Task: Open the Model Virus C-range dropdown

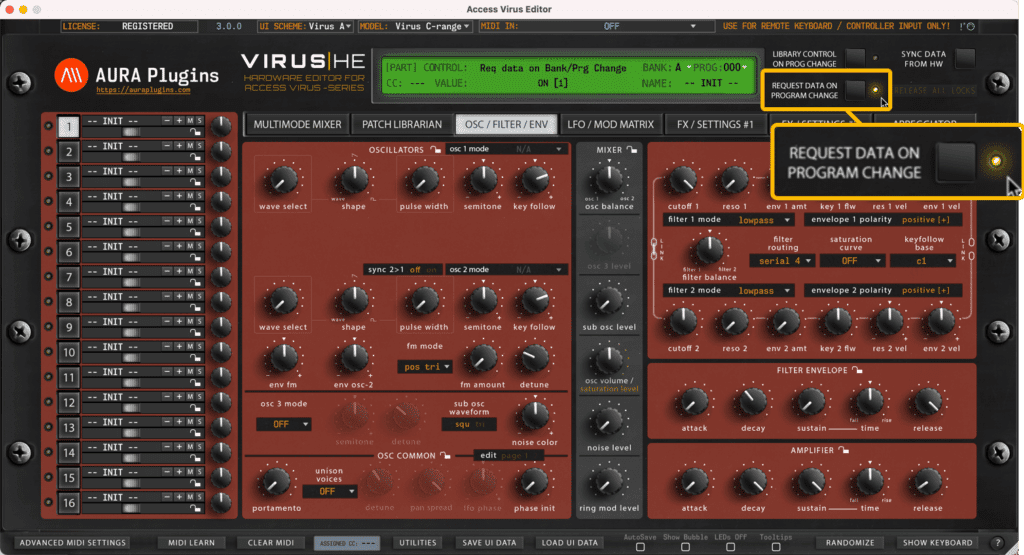Action: [x=415, y=26]
